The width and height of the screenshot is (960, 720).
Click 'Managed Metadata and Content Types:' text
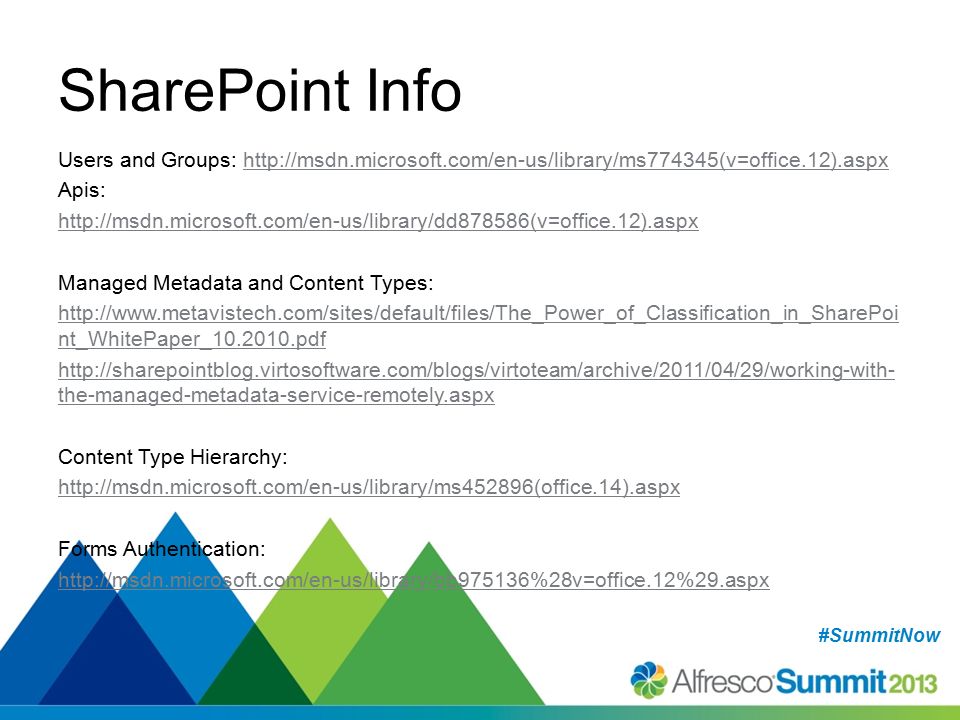point(246,283)
